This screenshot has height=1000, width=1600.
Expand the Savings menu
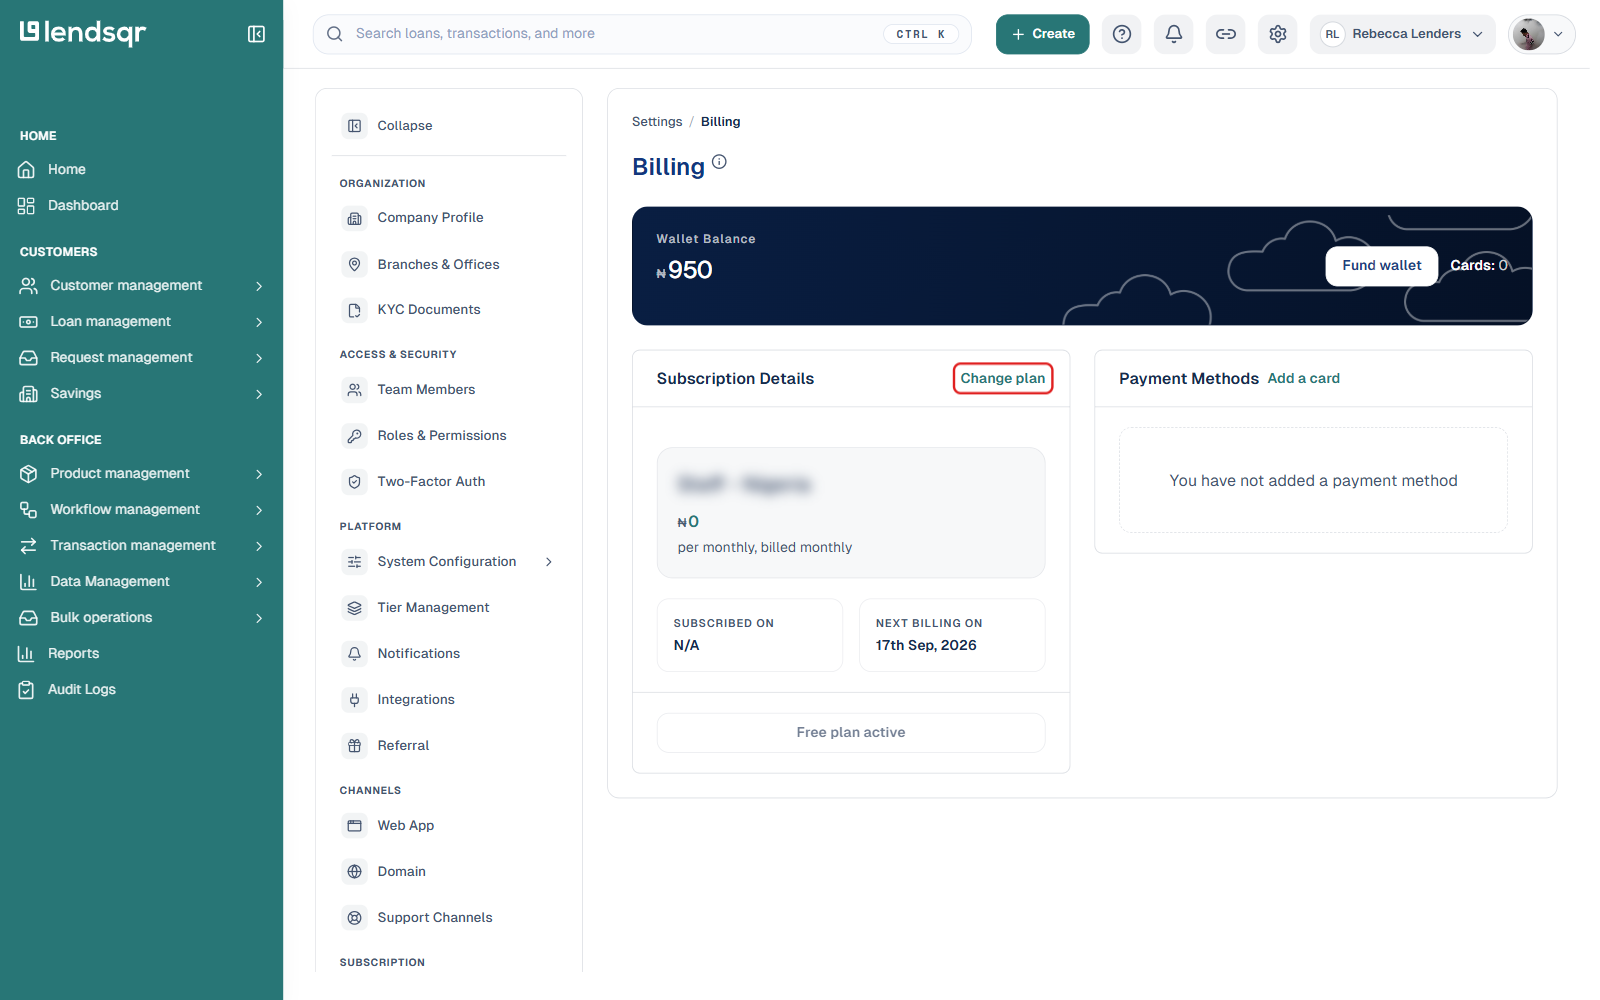tap(141, 394)
